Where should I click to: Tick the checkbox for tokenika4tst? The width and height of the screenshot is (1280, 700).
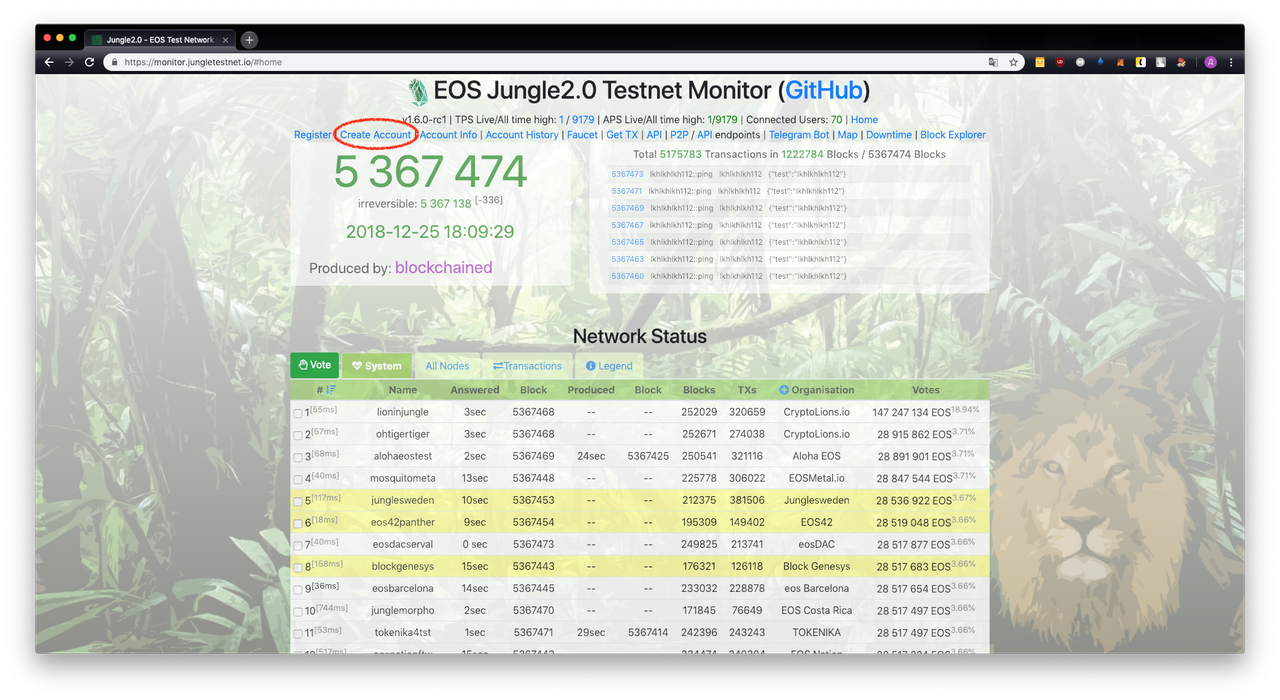pyautogui.click(x=298, y=633)
